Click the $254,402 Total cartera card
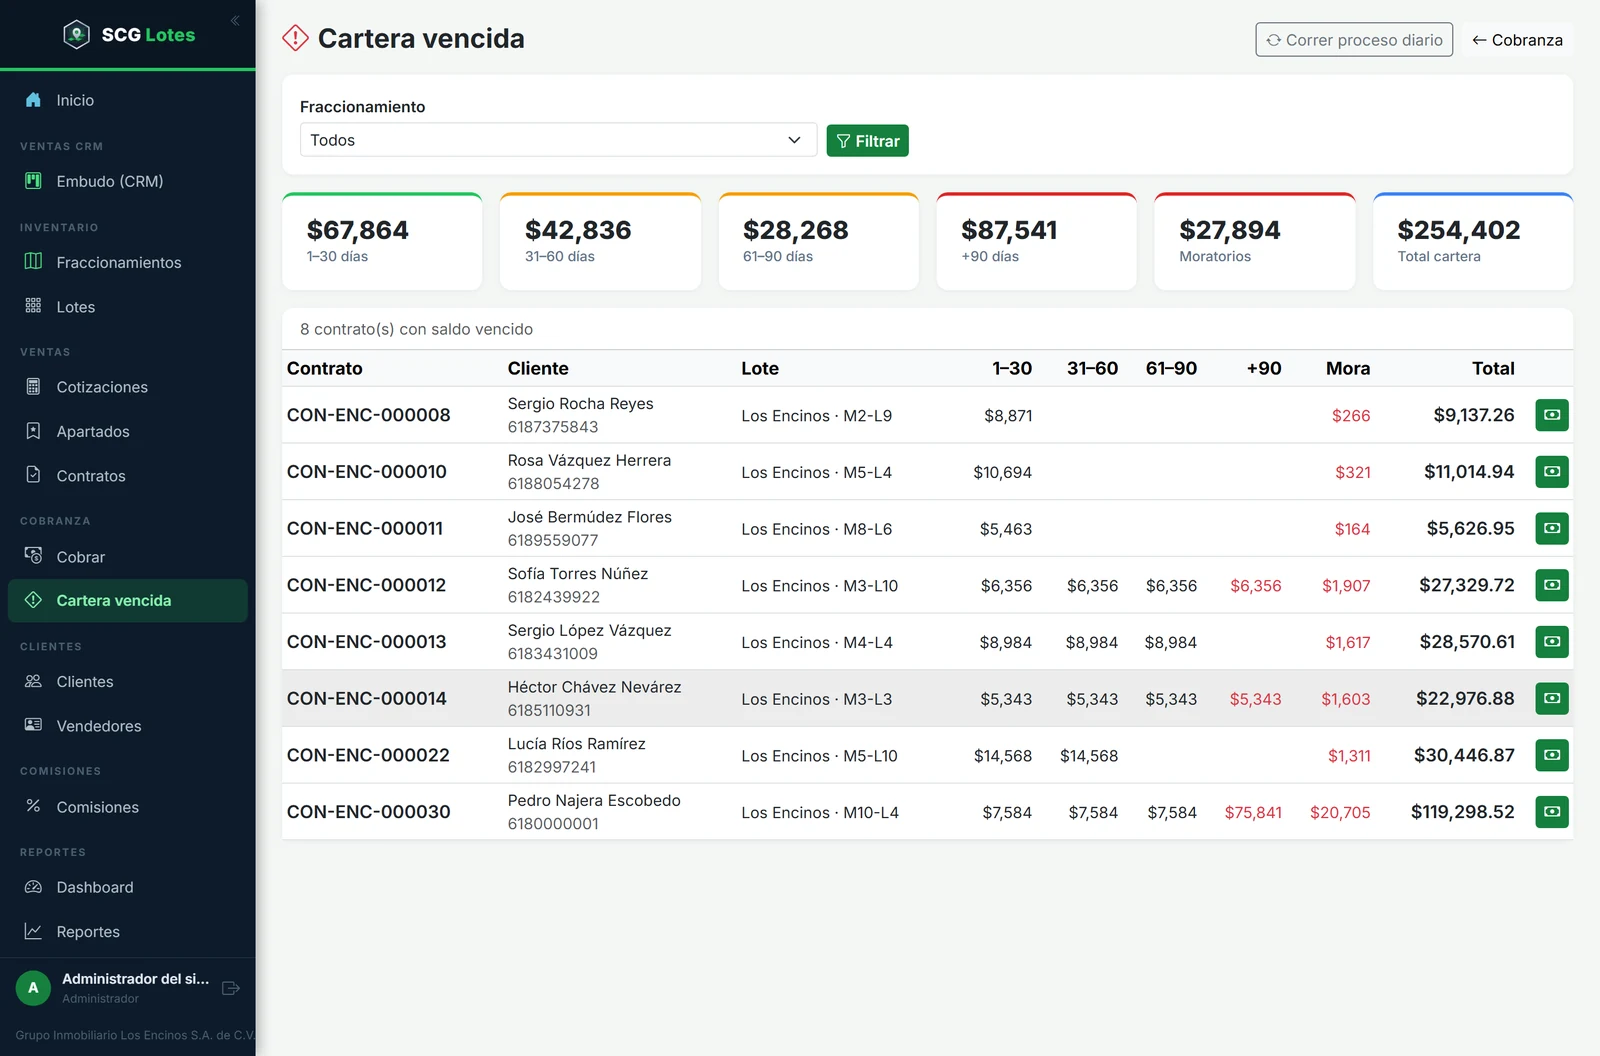 pyautogui.click(x=1473, y=241)
